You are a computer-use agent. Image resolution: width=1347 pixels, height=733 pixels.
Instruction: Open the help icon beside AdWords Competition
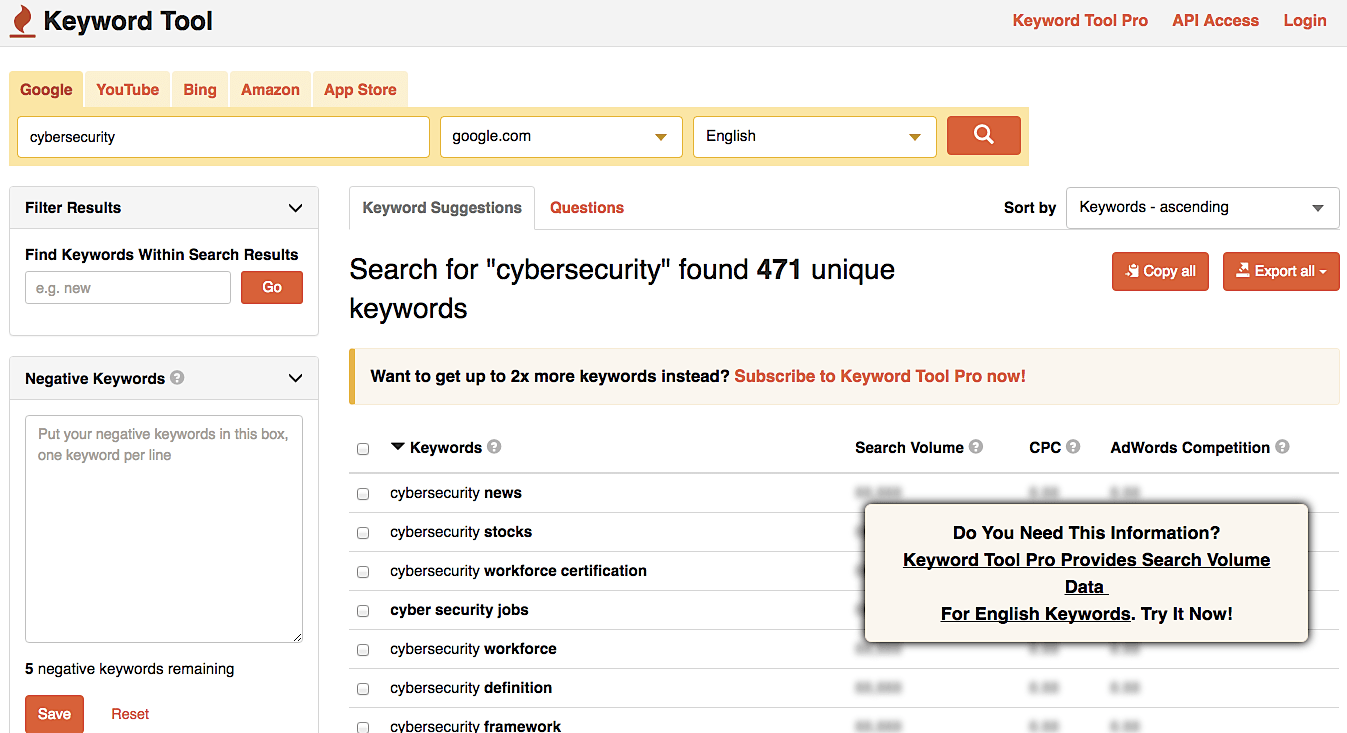click(x=1282, y=446)
